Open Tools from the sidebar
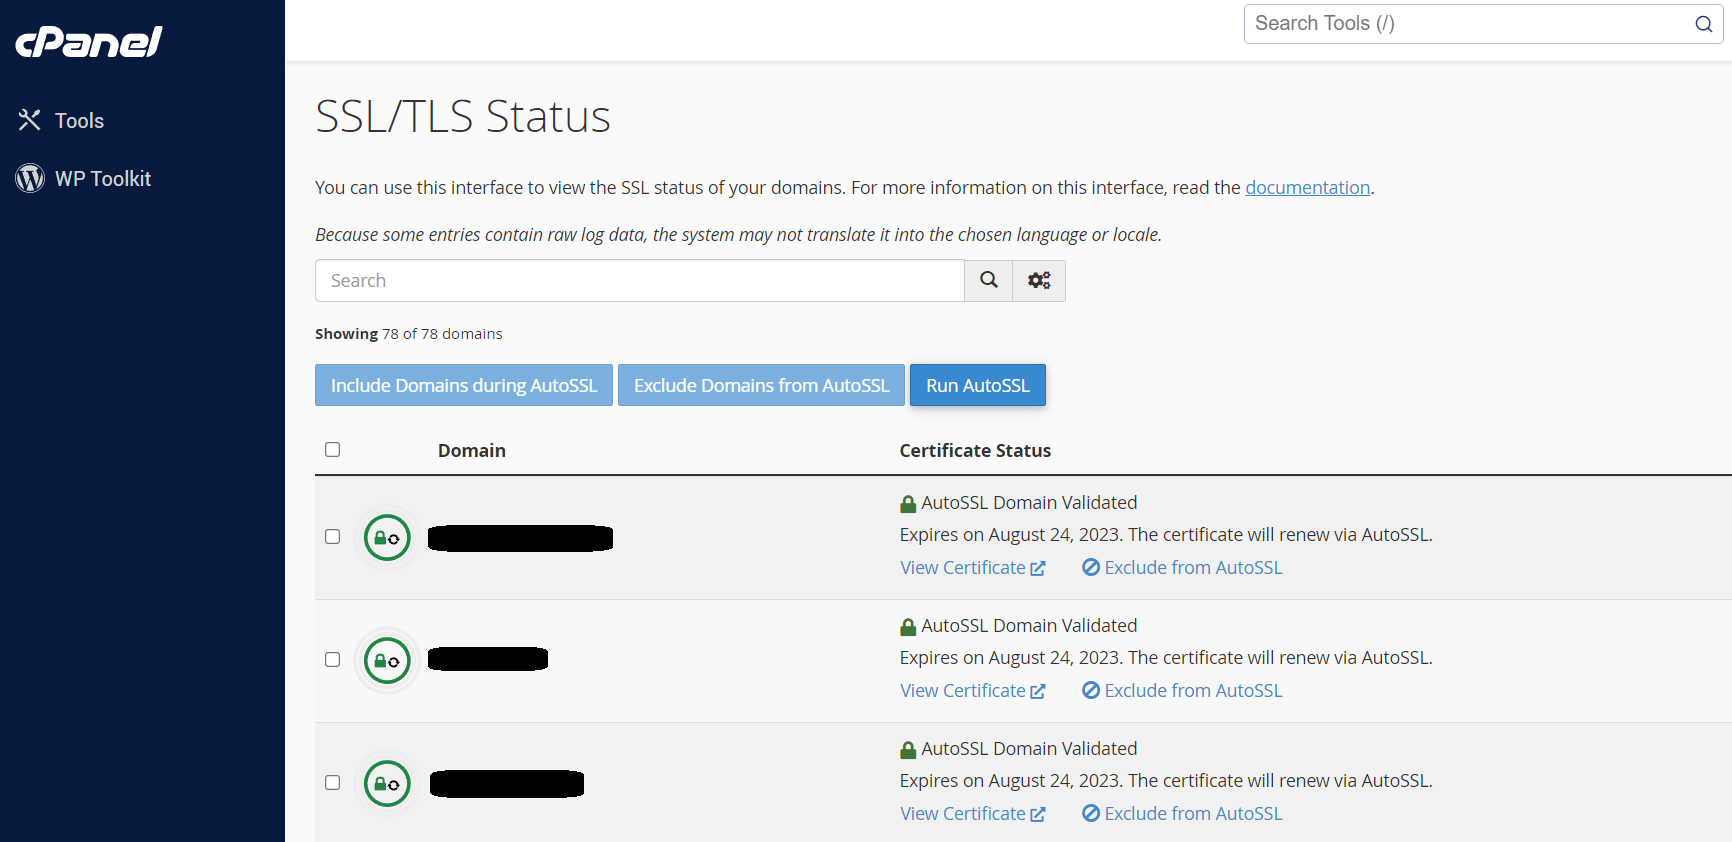This screenshot has height=842, width=1732. point(79,121)
